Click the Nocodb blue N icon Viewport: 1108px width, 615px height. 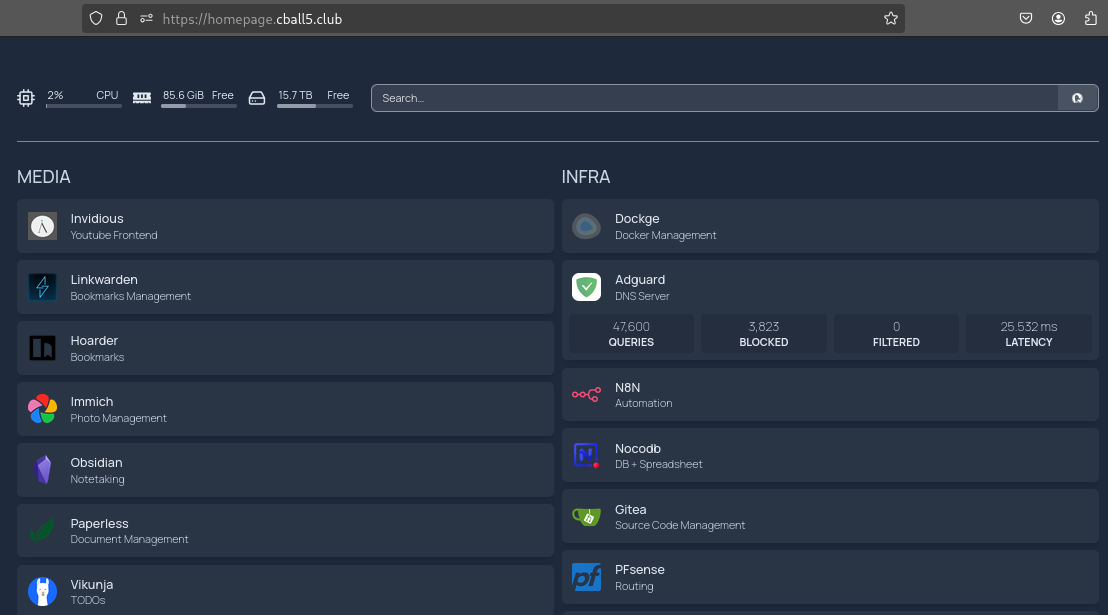coord(587,455)
